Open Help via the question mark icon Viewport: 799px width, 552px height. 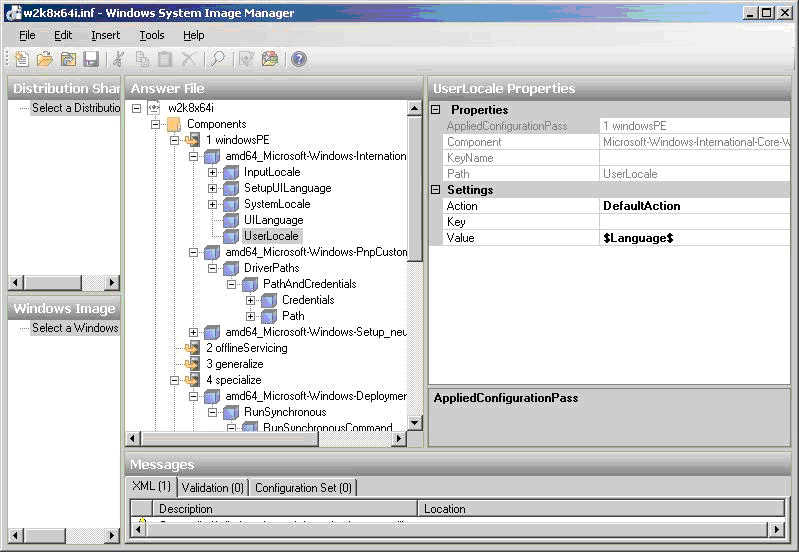click(x=298, y=60)
